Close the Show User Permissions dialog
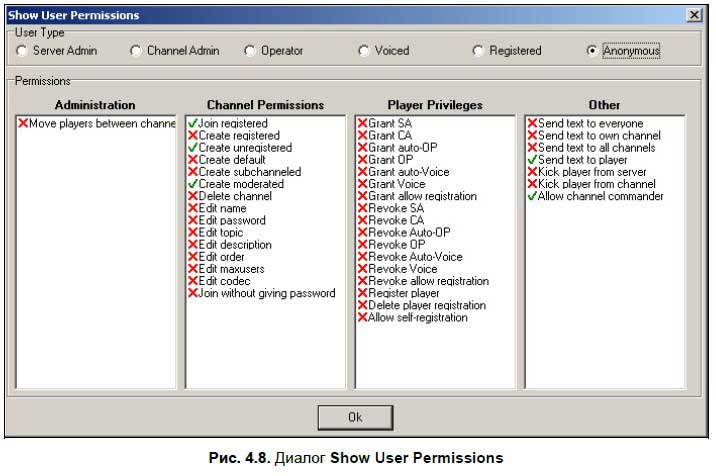Viewport: 716px width, 476px height. [694, 15]
